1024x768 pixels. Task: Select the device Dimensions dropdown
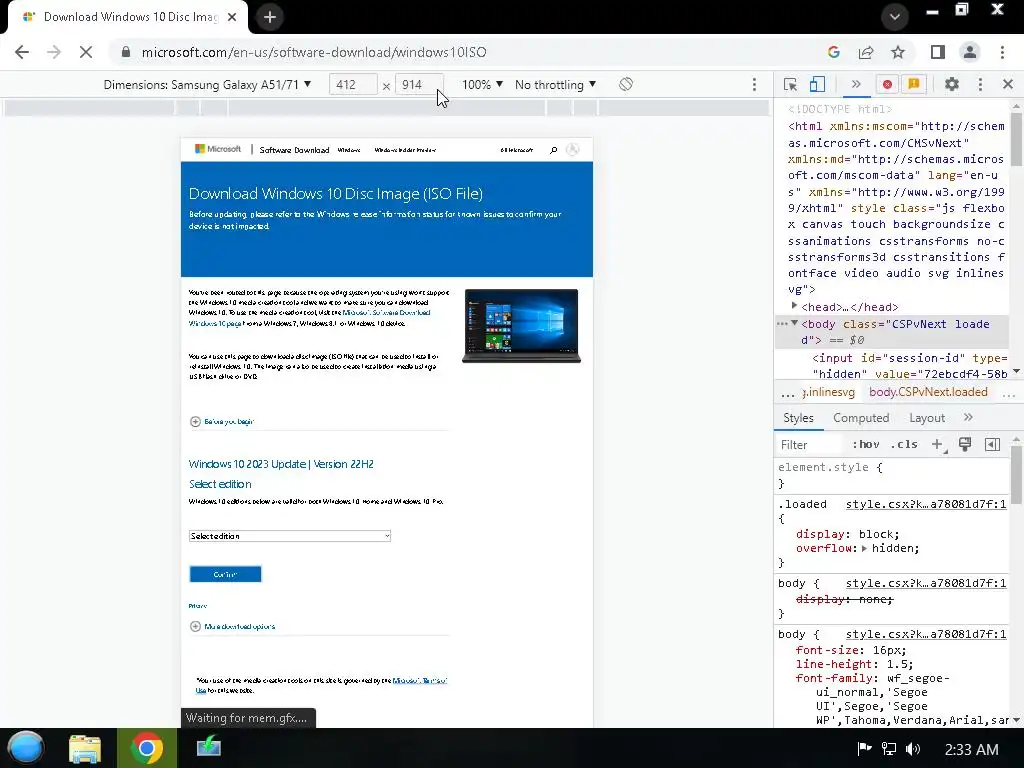click(207, 85)
